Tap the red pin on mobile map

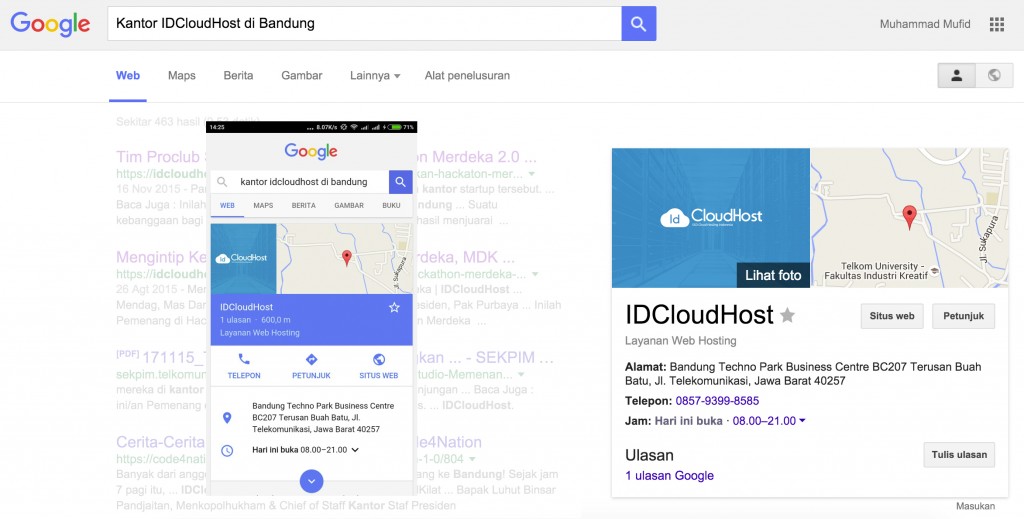[347, 258]
